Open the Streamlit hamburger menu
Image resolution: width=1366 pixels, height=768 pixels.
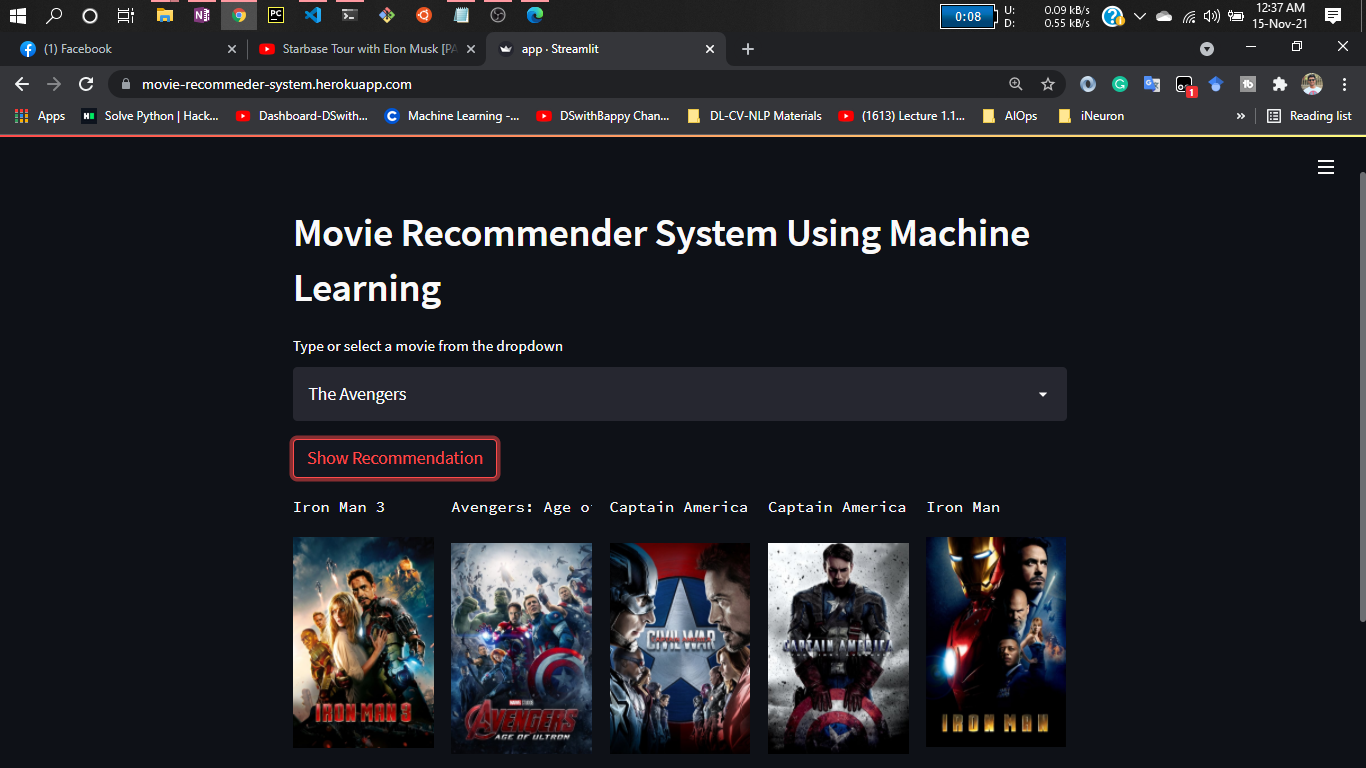tap(1326, 167)
